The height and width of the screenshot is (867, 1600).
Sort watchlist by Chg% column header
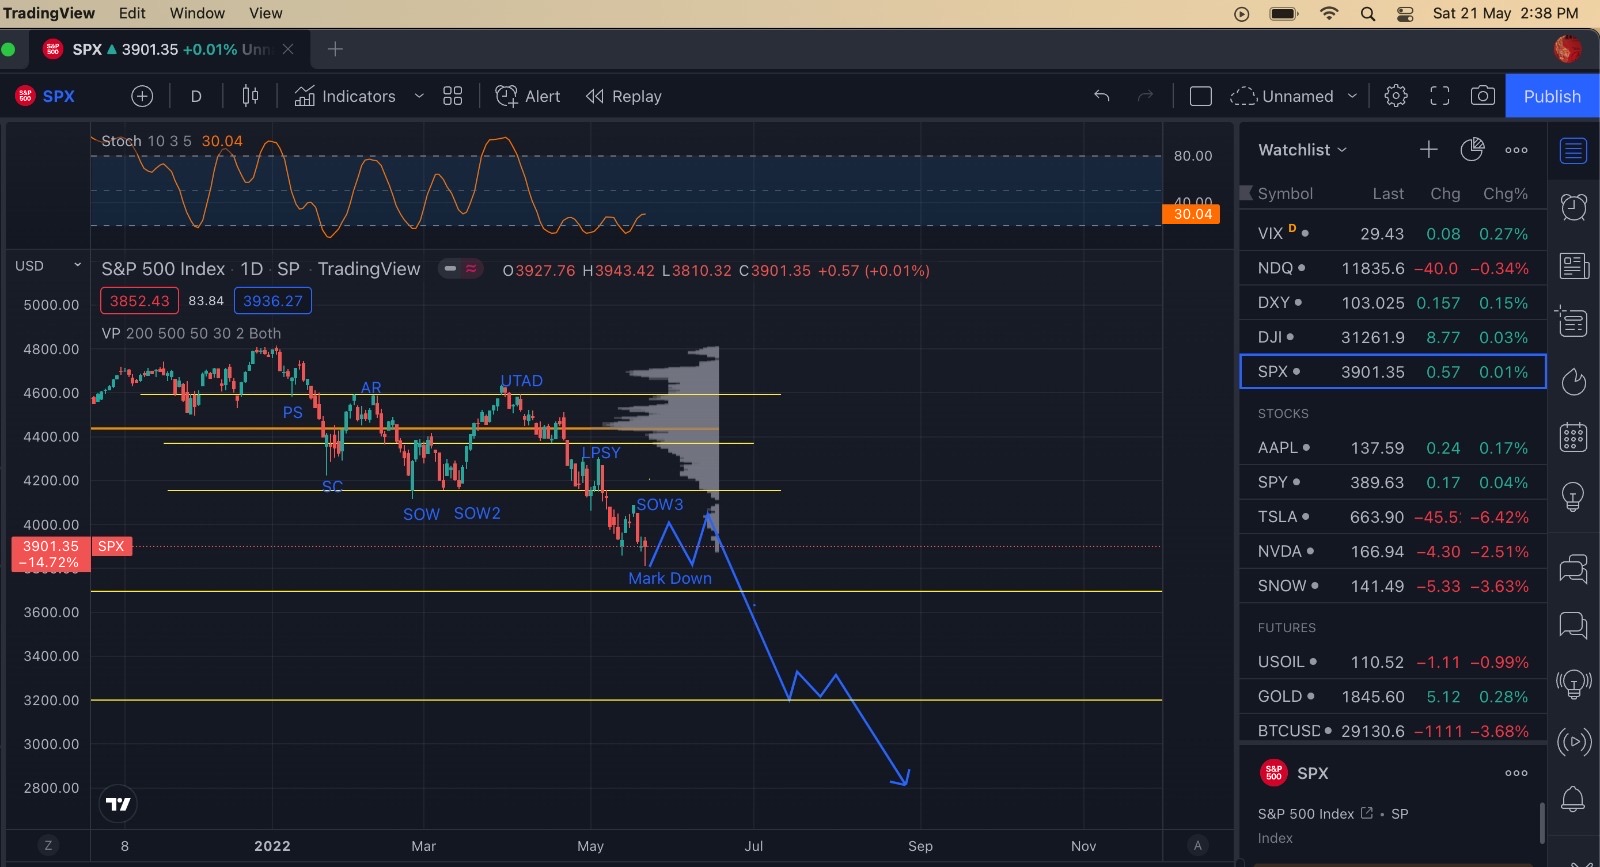click(x=1505, y=193)
